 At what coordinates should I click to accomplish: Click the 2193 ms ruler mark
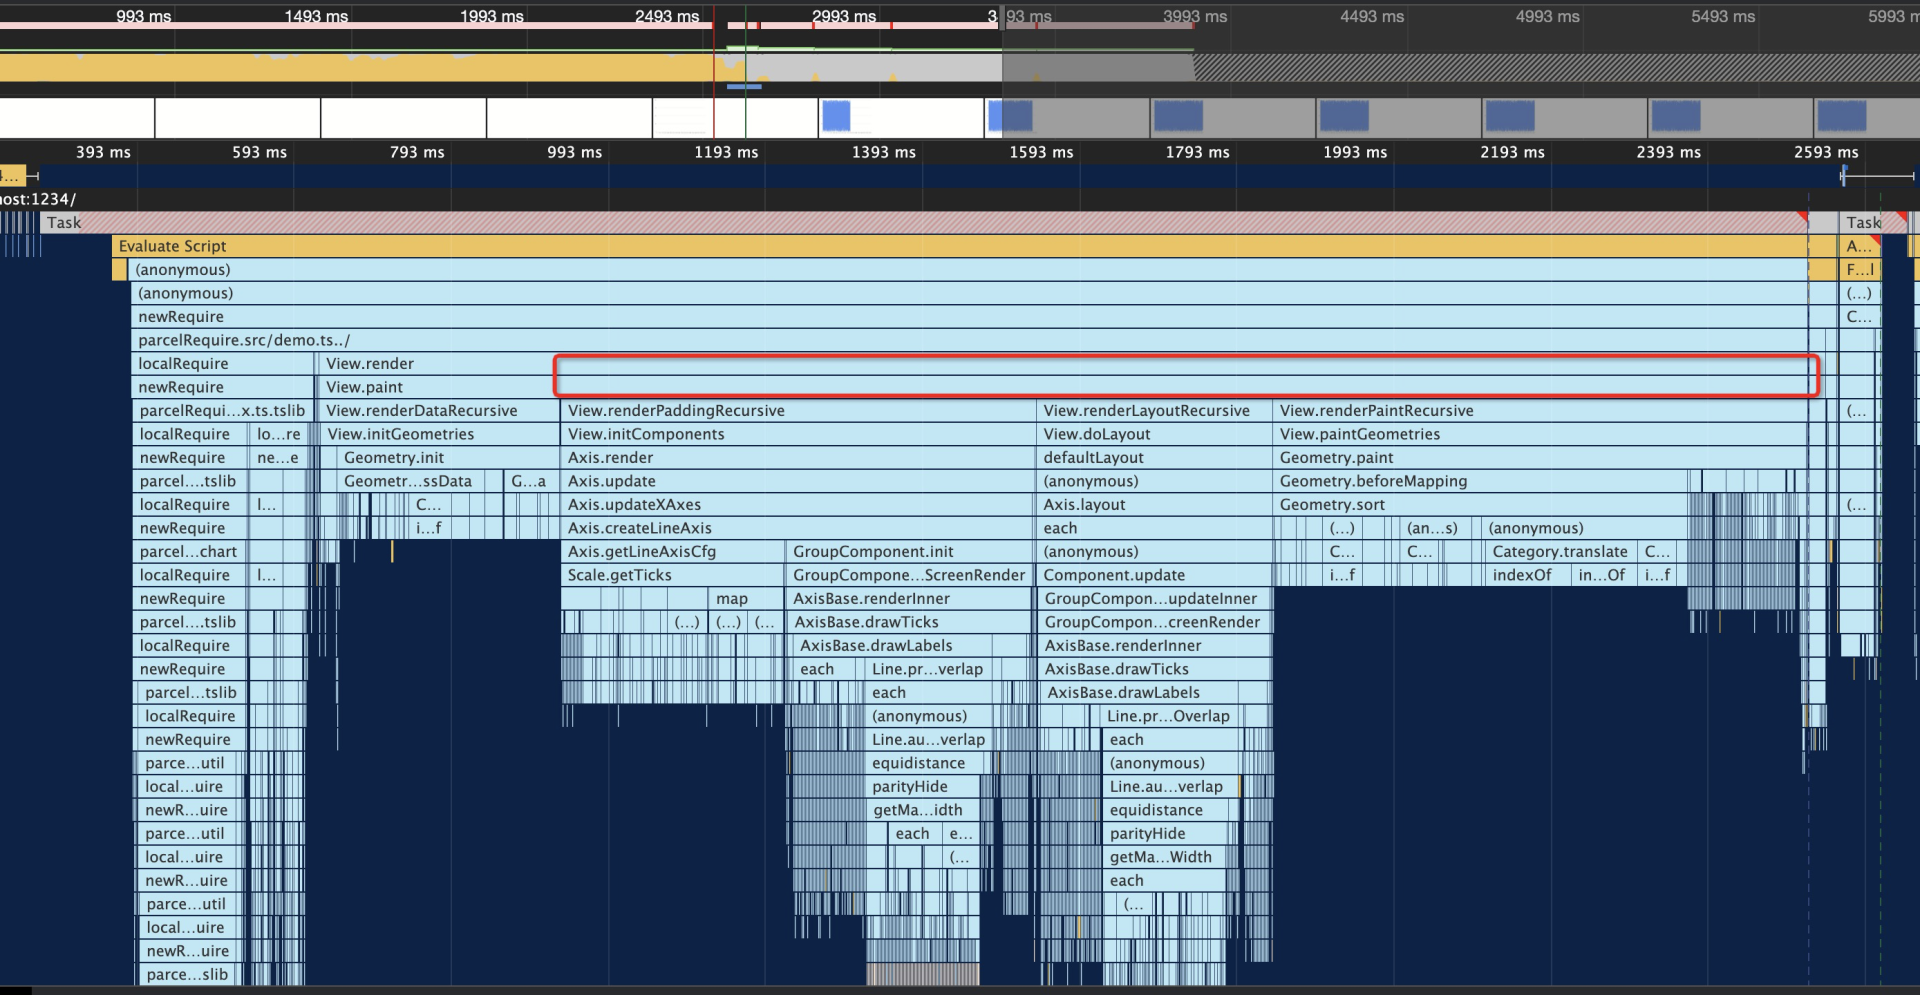[1512, 152]
